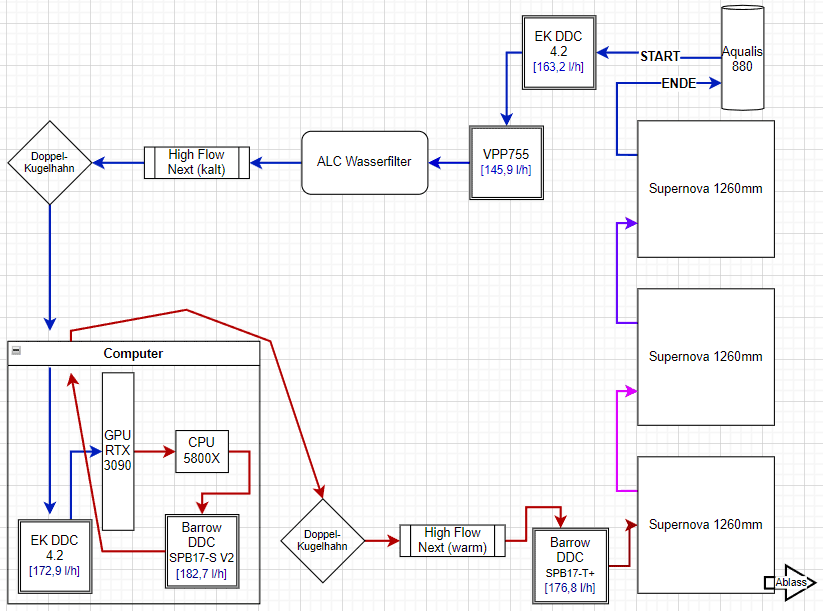Click the 182,7 l/h flow value
Image resolution: width=823 pixels, height=611 pixels.
[201, 574]
